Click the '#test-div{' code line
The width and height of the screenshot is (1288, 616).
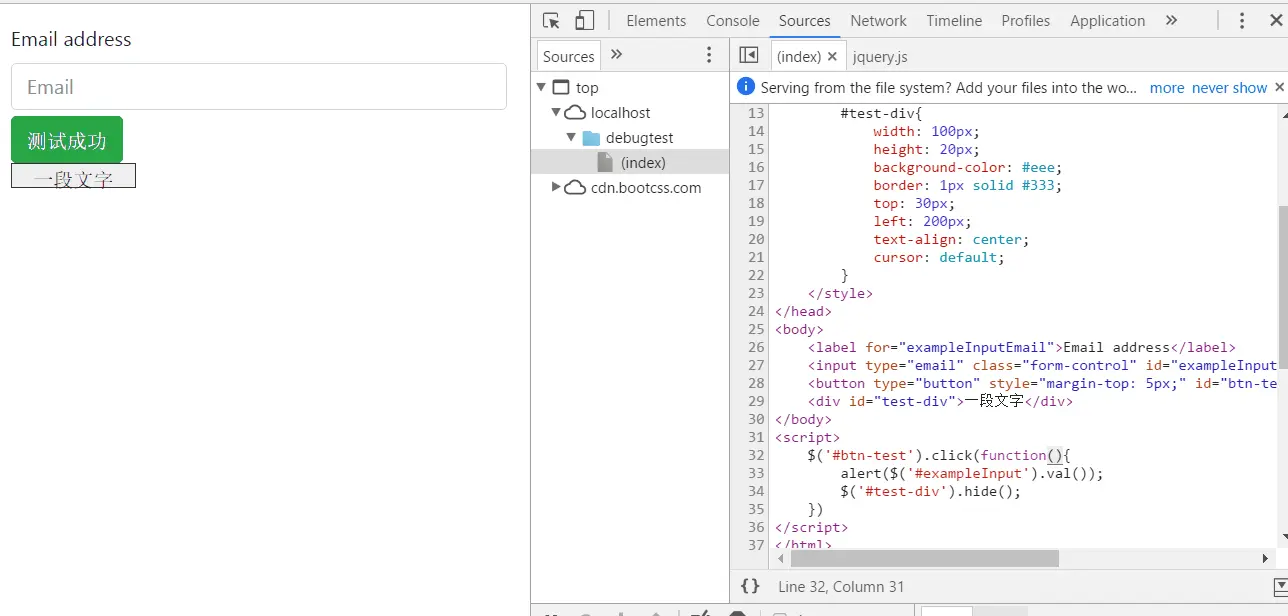point(881,113)
